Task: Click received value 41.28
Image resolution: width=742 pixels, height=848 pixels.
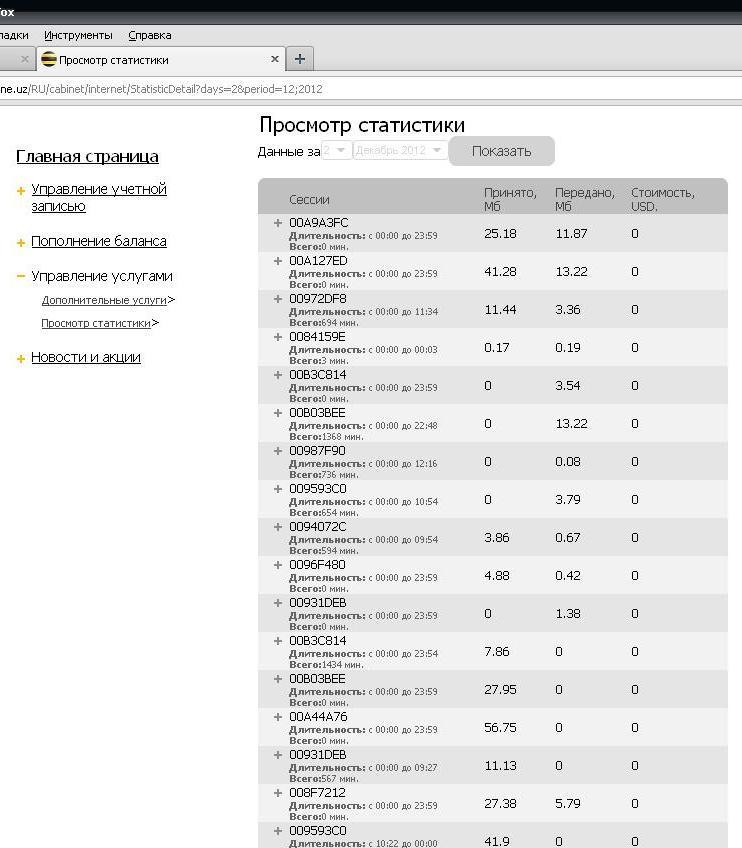Action: point(500,271)
